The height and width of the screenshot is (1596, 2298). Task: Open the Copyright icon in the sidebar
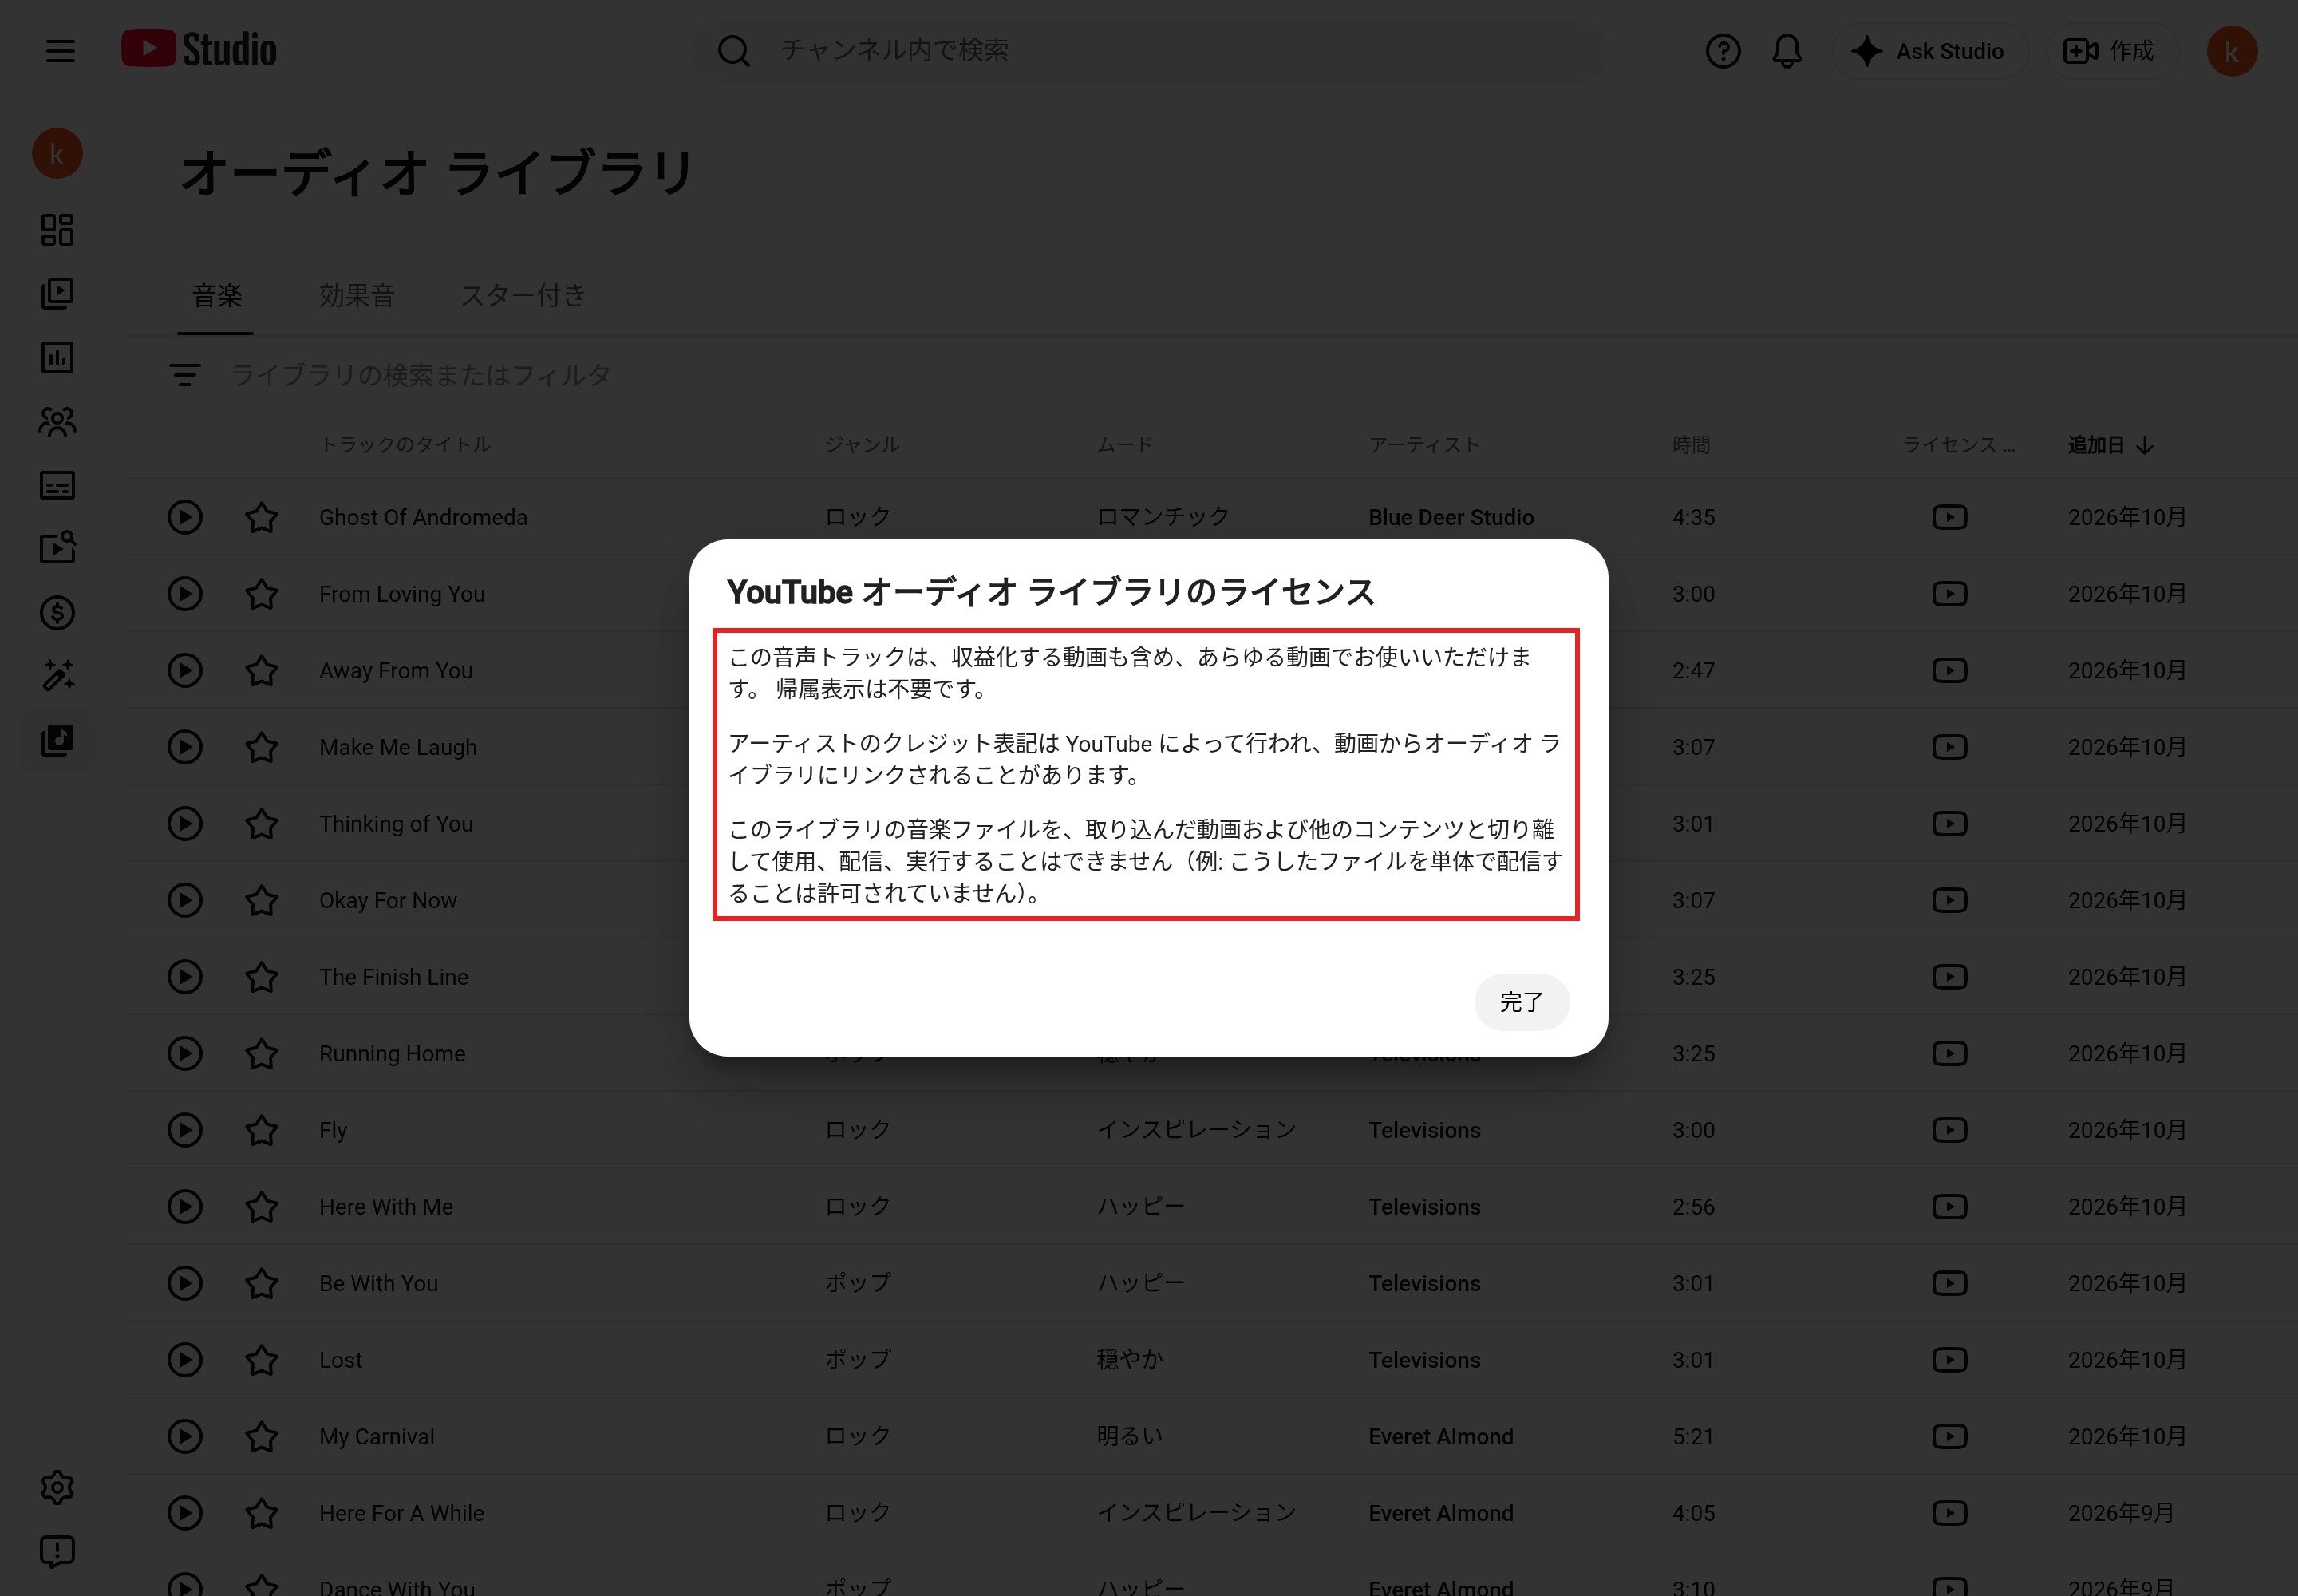pyautogui.click(x=57, y=548)
